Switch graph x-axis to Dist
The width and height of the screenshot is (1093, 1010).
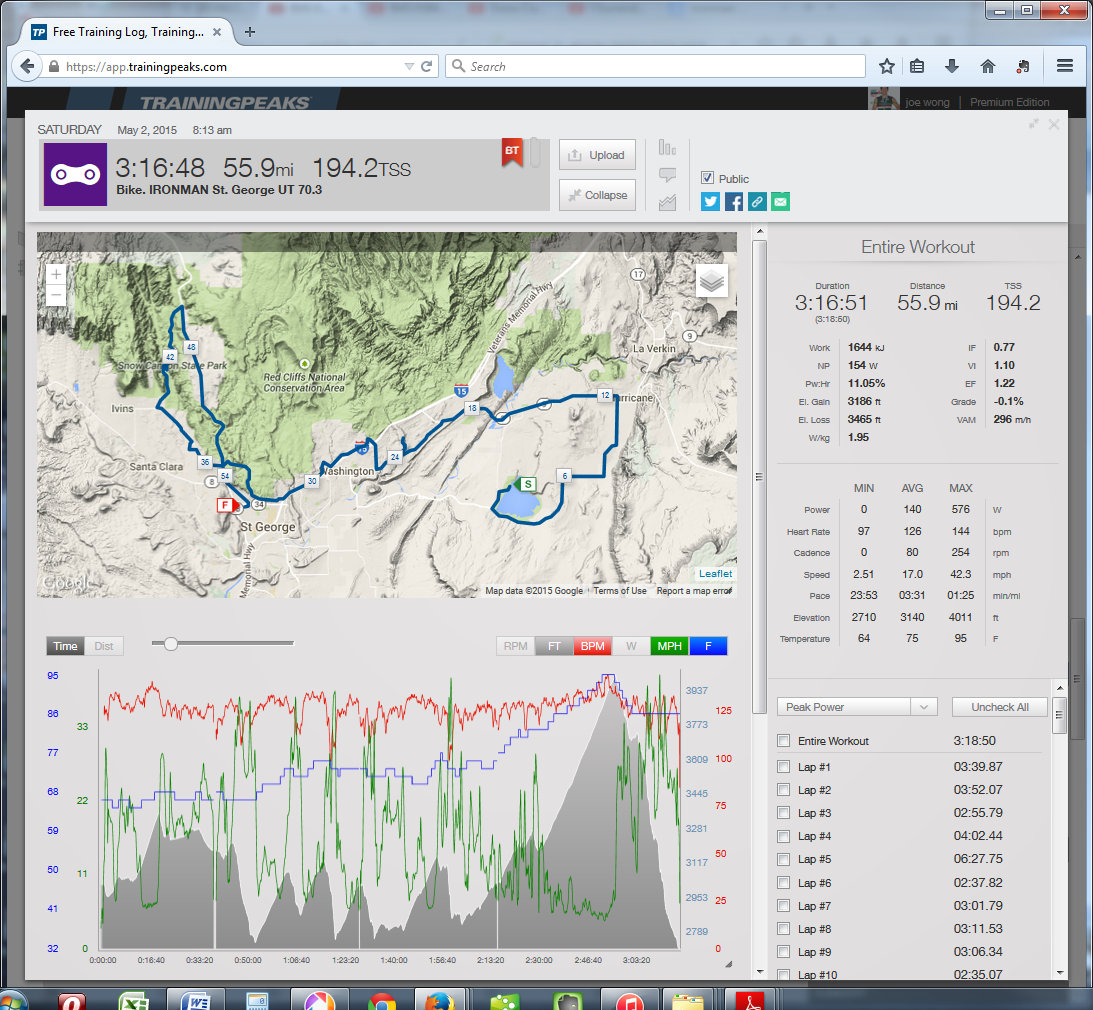click(104, 646)
